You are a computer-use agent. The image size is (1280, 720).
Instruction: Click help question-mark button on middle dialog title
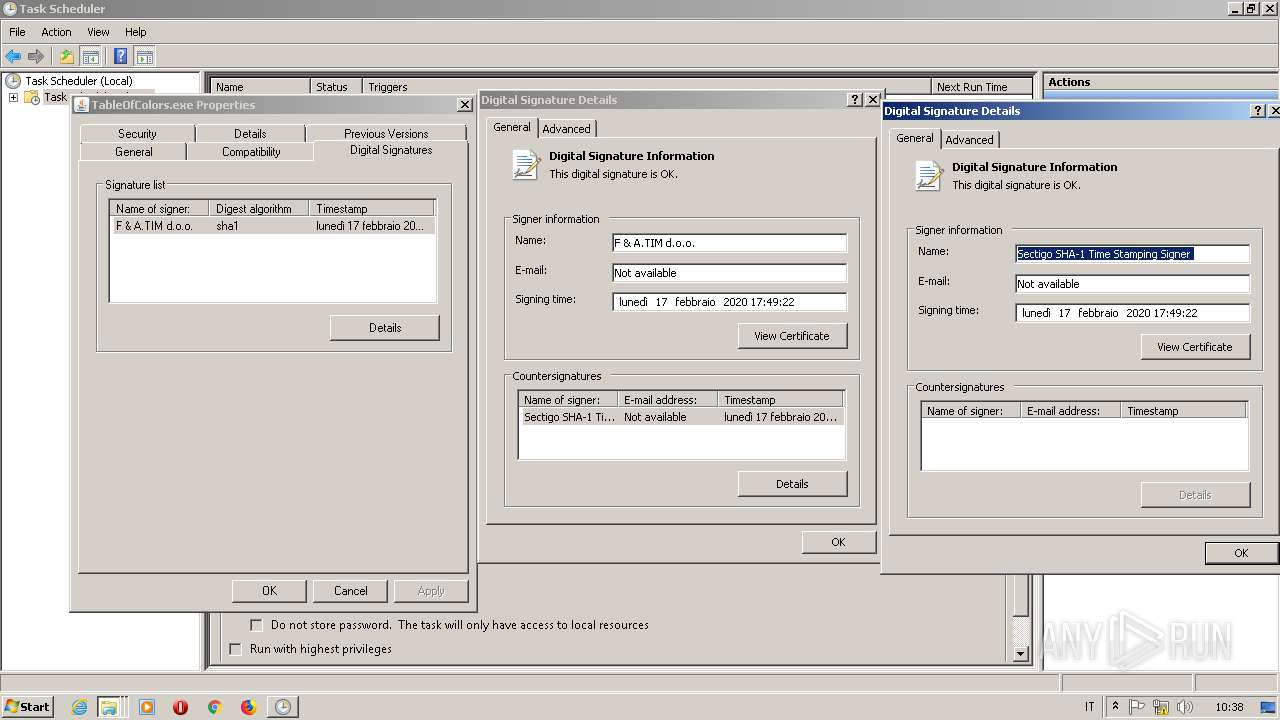(854, 100)
